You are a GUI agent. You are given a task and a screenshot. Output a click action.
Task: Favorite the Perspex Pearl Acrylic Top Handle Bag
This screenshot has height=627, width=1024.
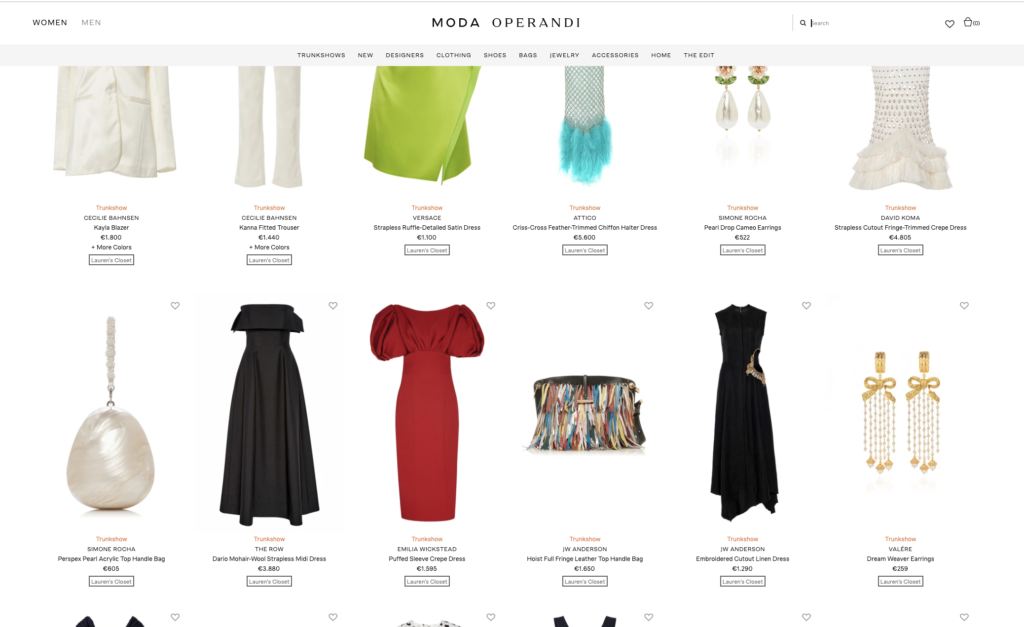(x=175, y=305)
